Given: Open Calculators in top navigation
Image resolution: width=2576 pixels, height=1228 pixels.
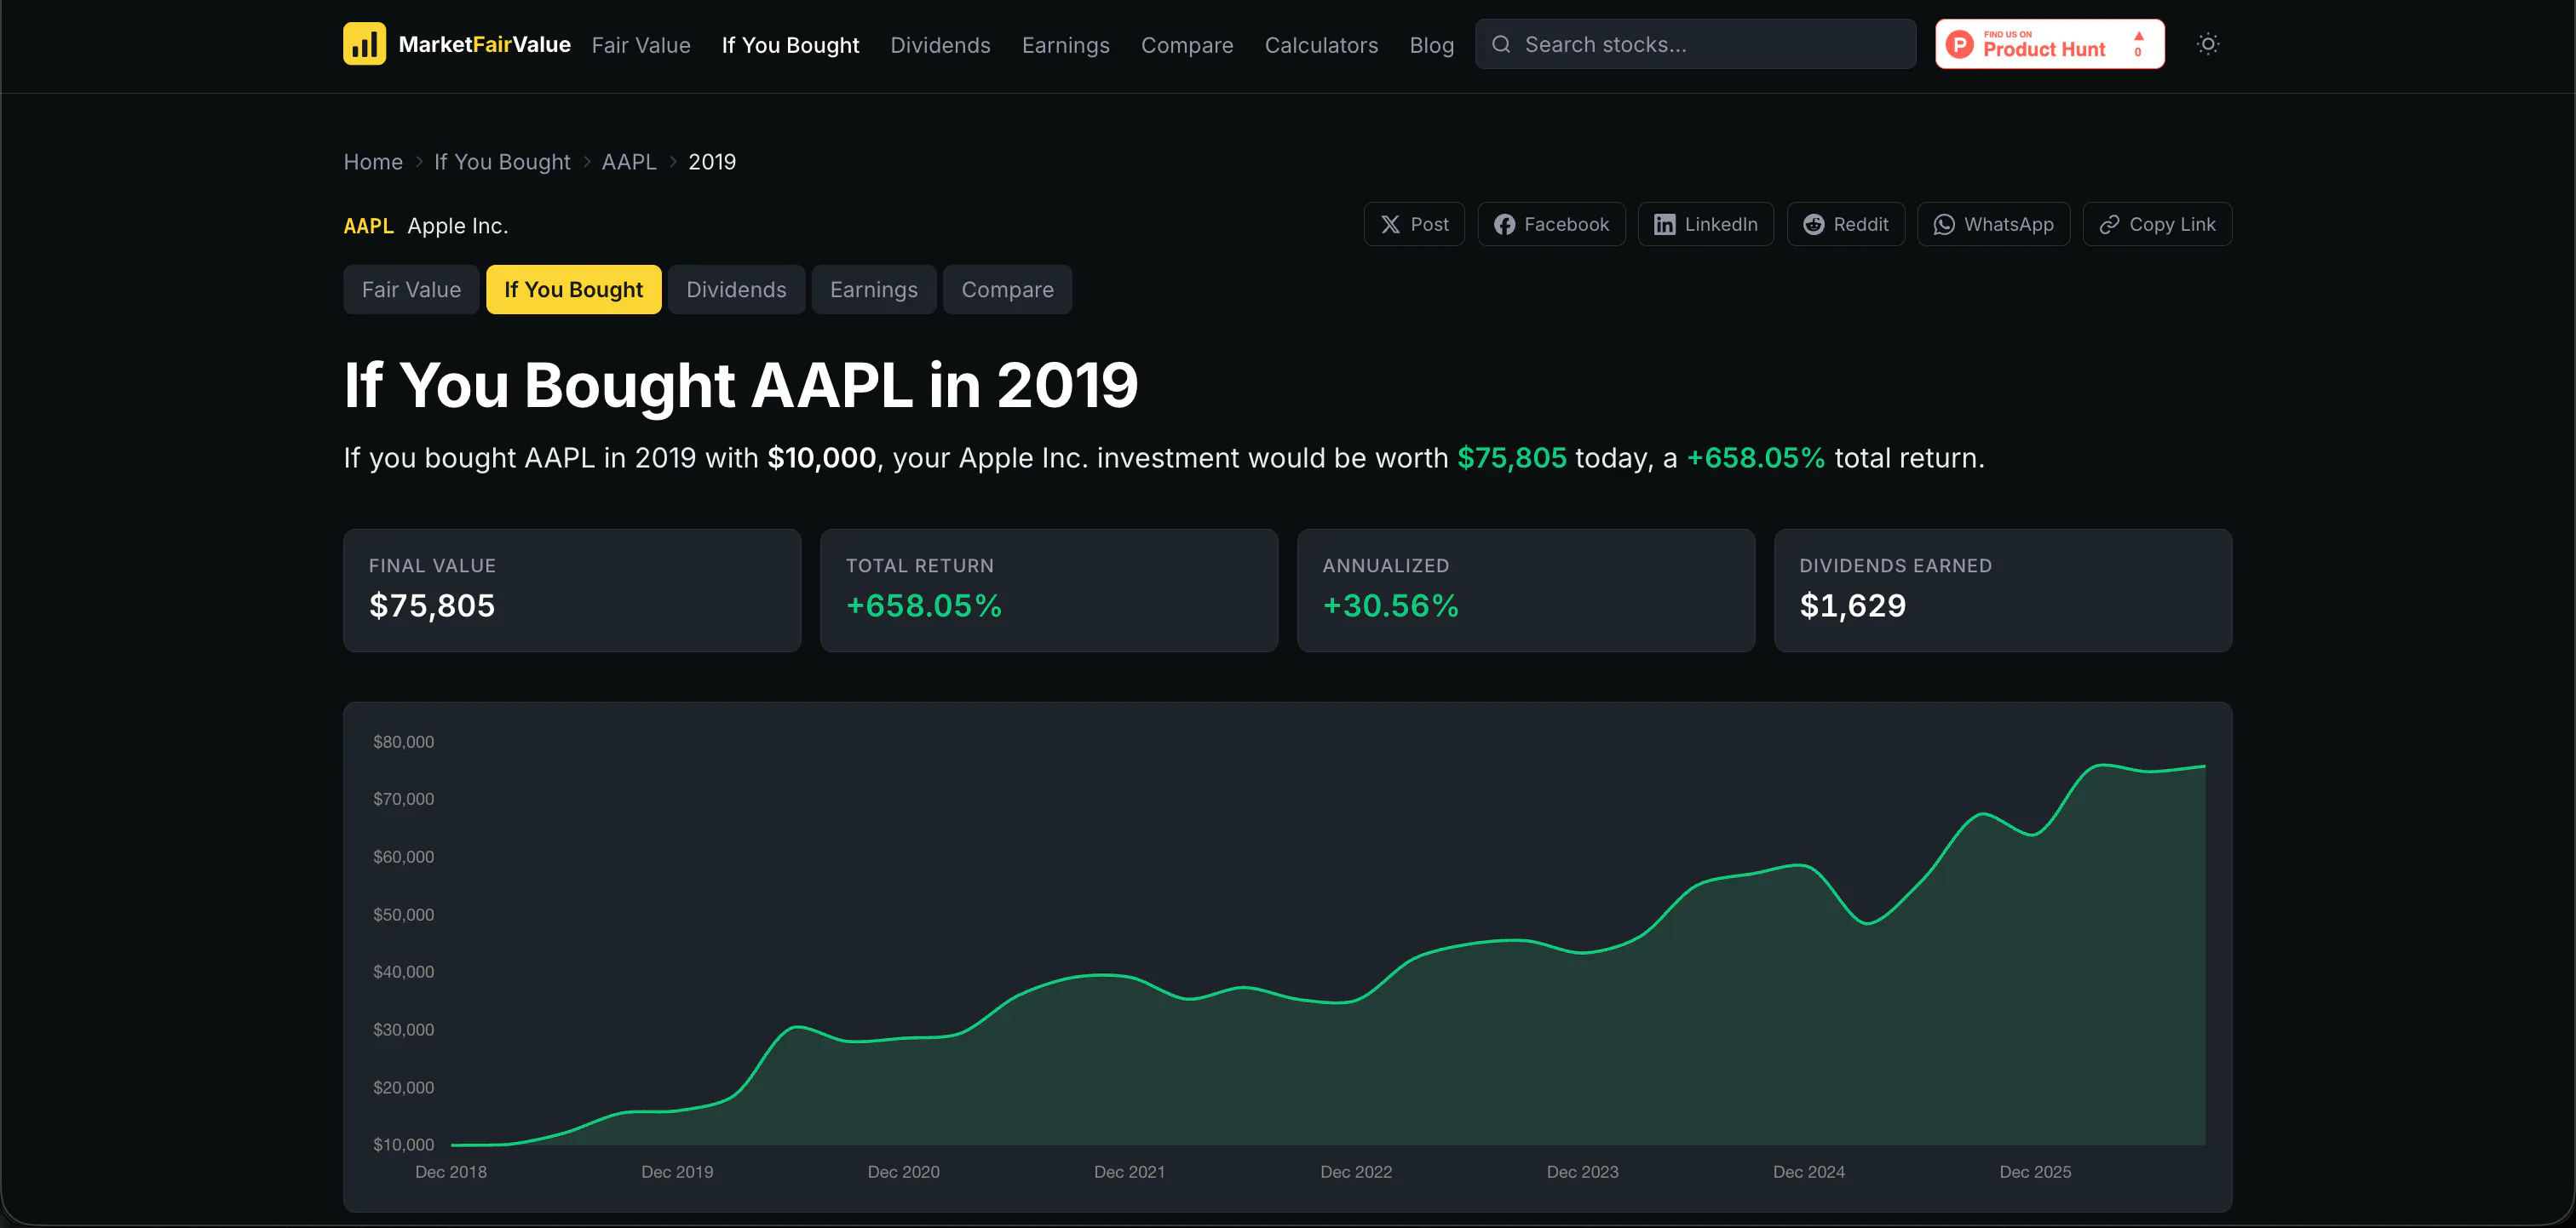Looking at the screenshot, I should (1321, 45).
